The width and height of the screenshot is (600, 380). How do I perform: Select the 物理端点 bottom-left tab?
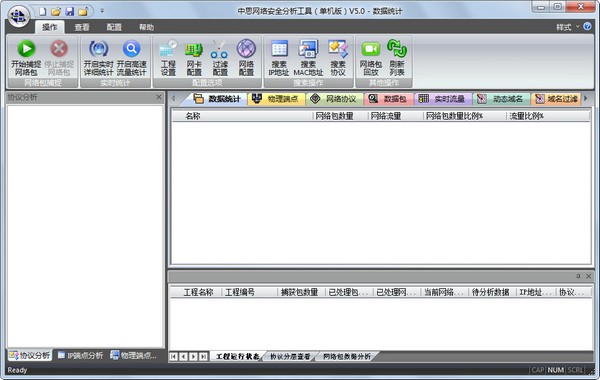(x=134, y=356)
